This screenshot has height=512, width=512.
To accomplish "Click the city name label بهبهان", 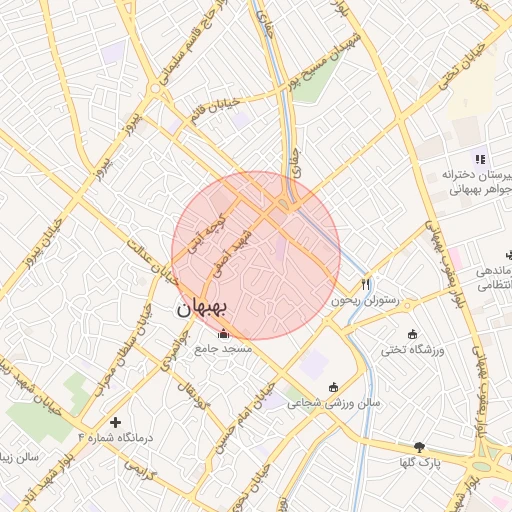I will 202,309.
